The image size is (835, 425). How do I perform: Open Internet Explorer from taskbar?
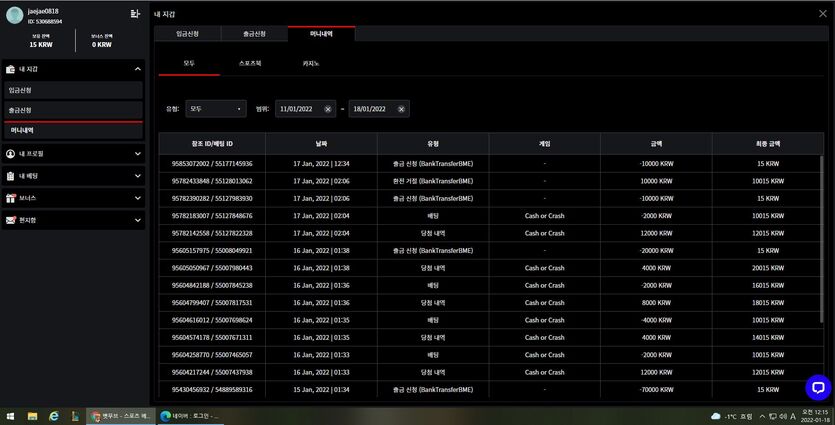(54, 416)
